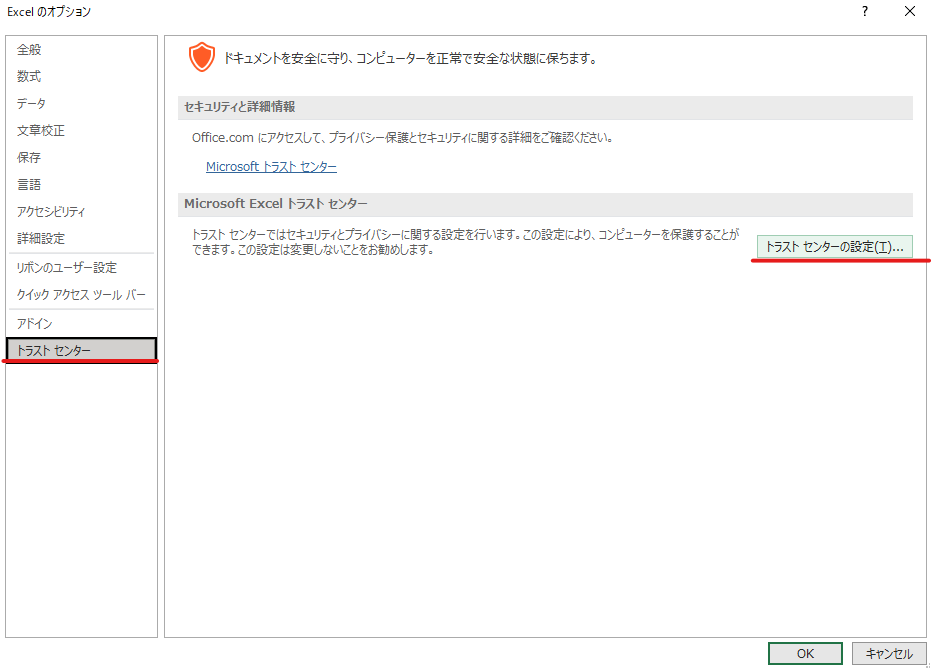Open the help question mark button
Image resolution: width=931 pixels, height=668 pixels.
865,11
